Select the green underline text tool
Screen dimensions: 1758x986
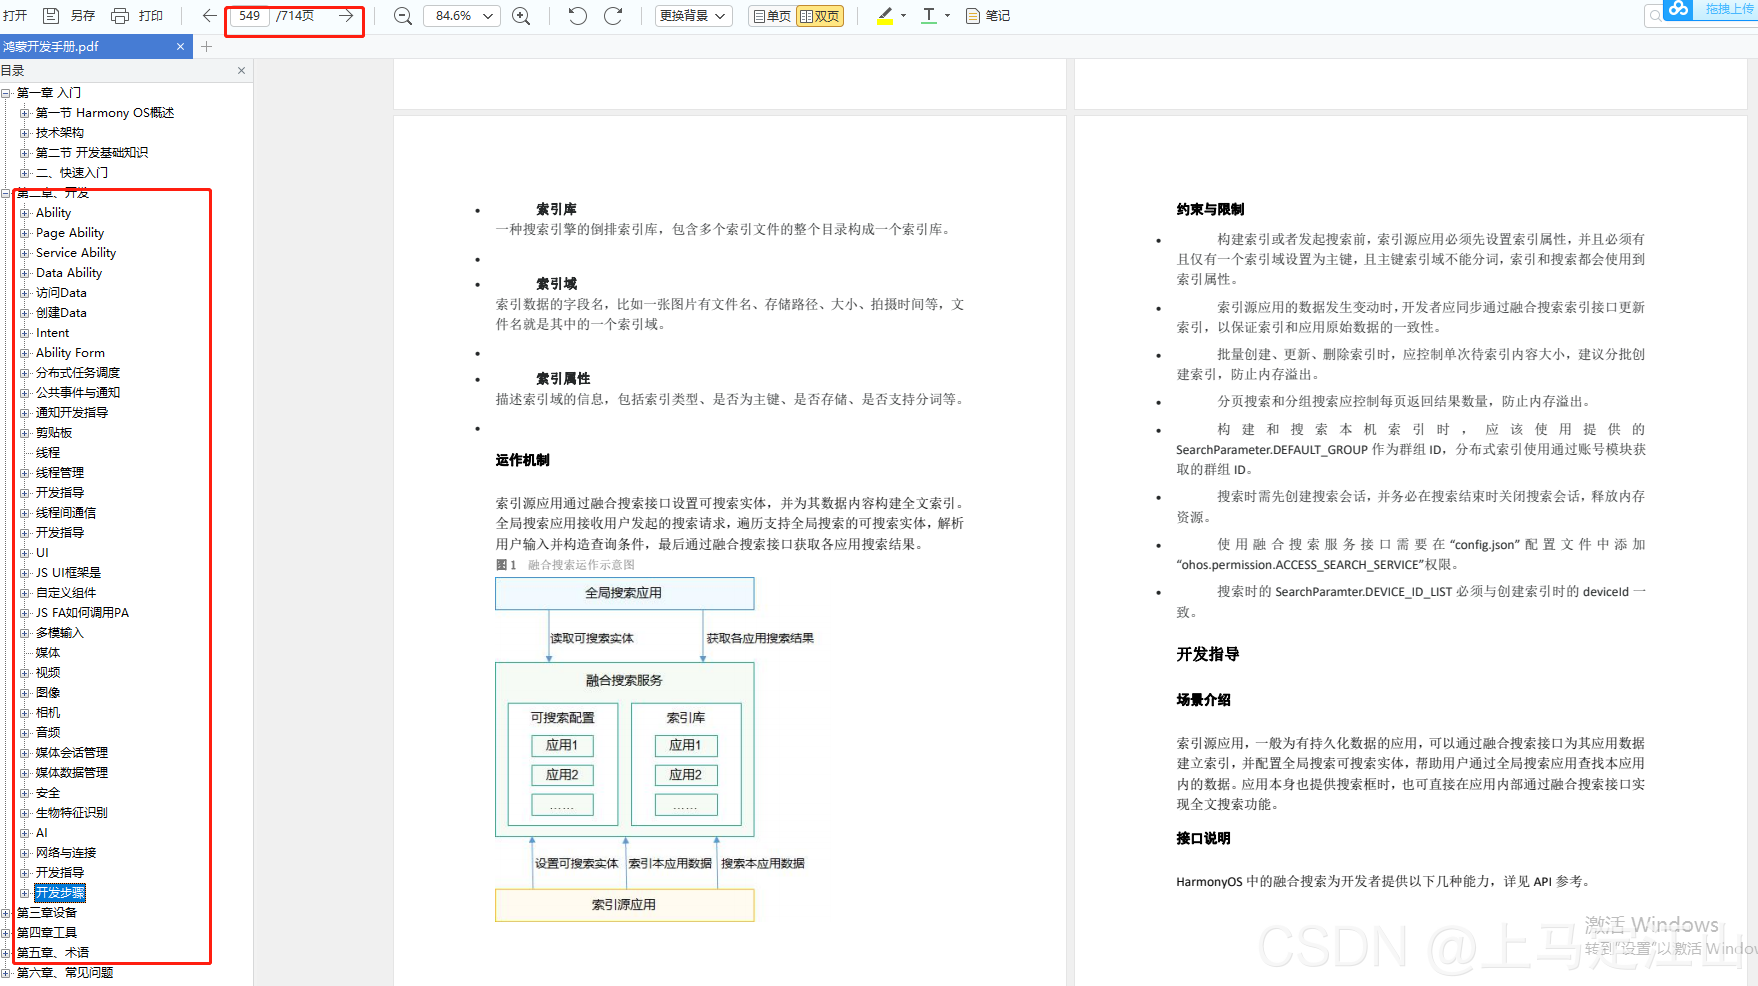click(x=929, y=16)
